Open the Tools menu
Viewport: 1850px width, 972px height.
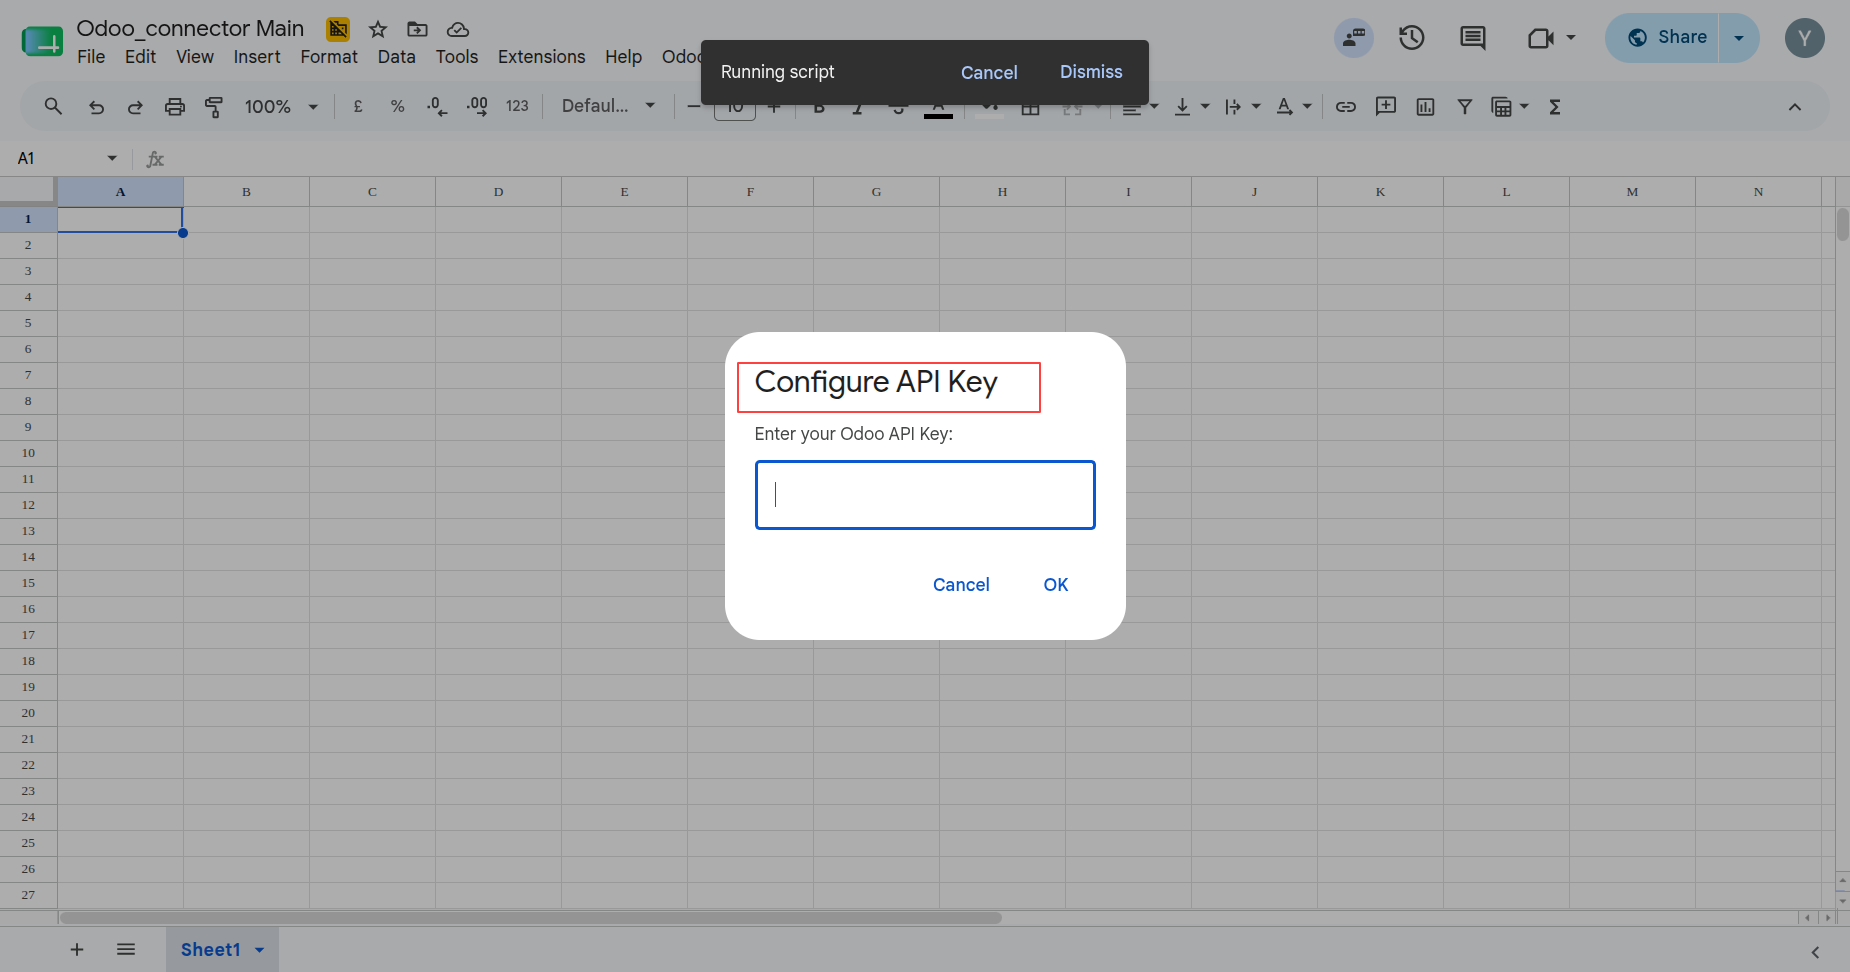(457, 57)
